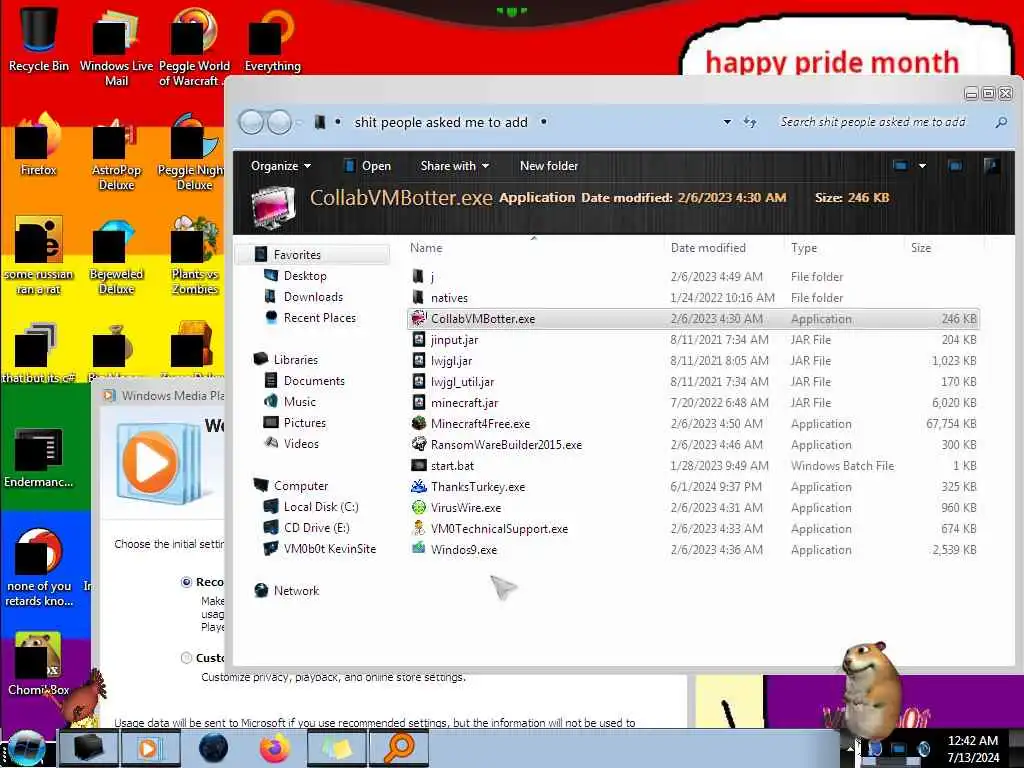The image size is (1024, 768).
Task: Open 'some russian ran a rat' desktop icon
Action: [39, 257]
